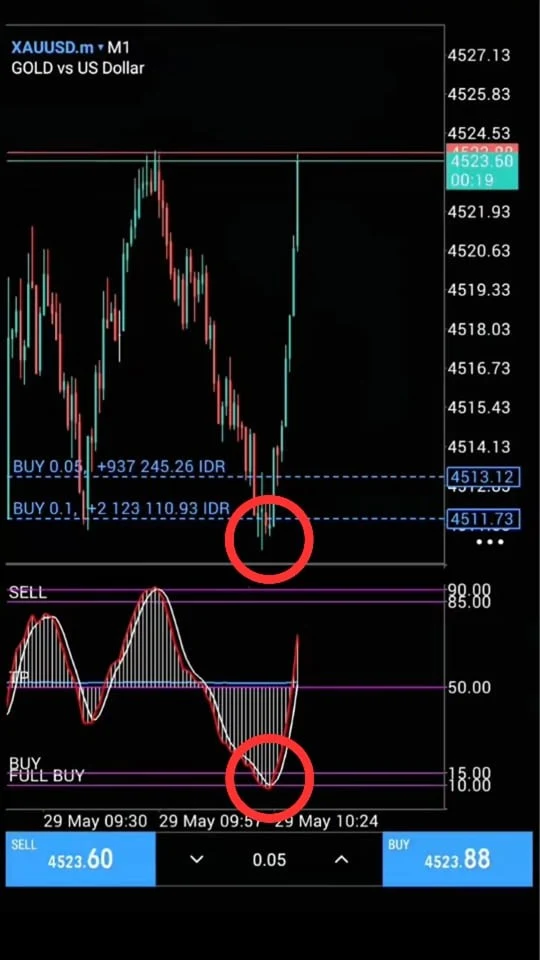Tap the 4514.13 price scale value
Screen dimensions: 540x960
(479, 447)
